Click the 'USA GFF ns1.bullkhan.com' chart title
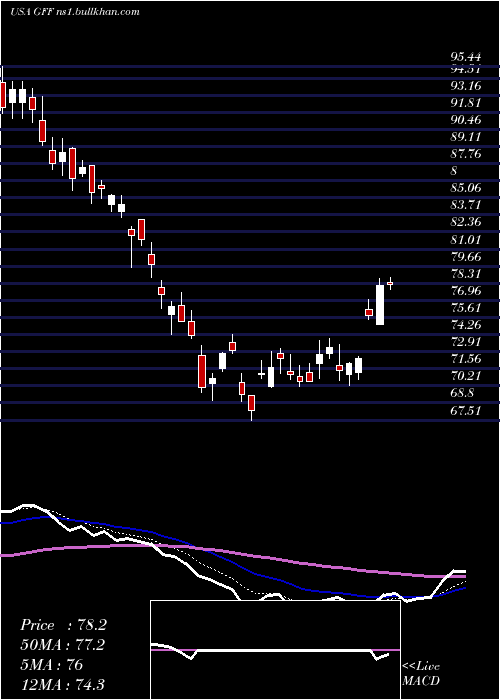Viewport: 500px width, 700px height. click(x=75, y=12)
